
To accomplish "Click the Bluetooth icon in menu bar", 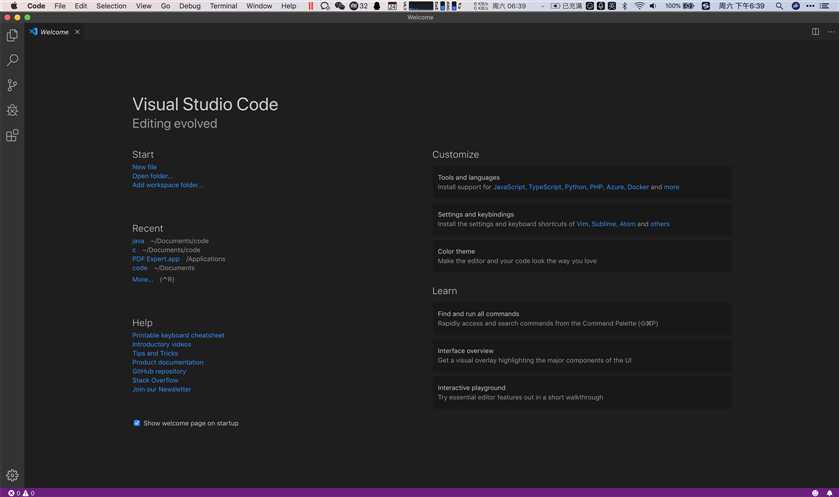I will tap(624, 6).
